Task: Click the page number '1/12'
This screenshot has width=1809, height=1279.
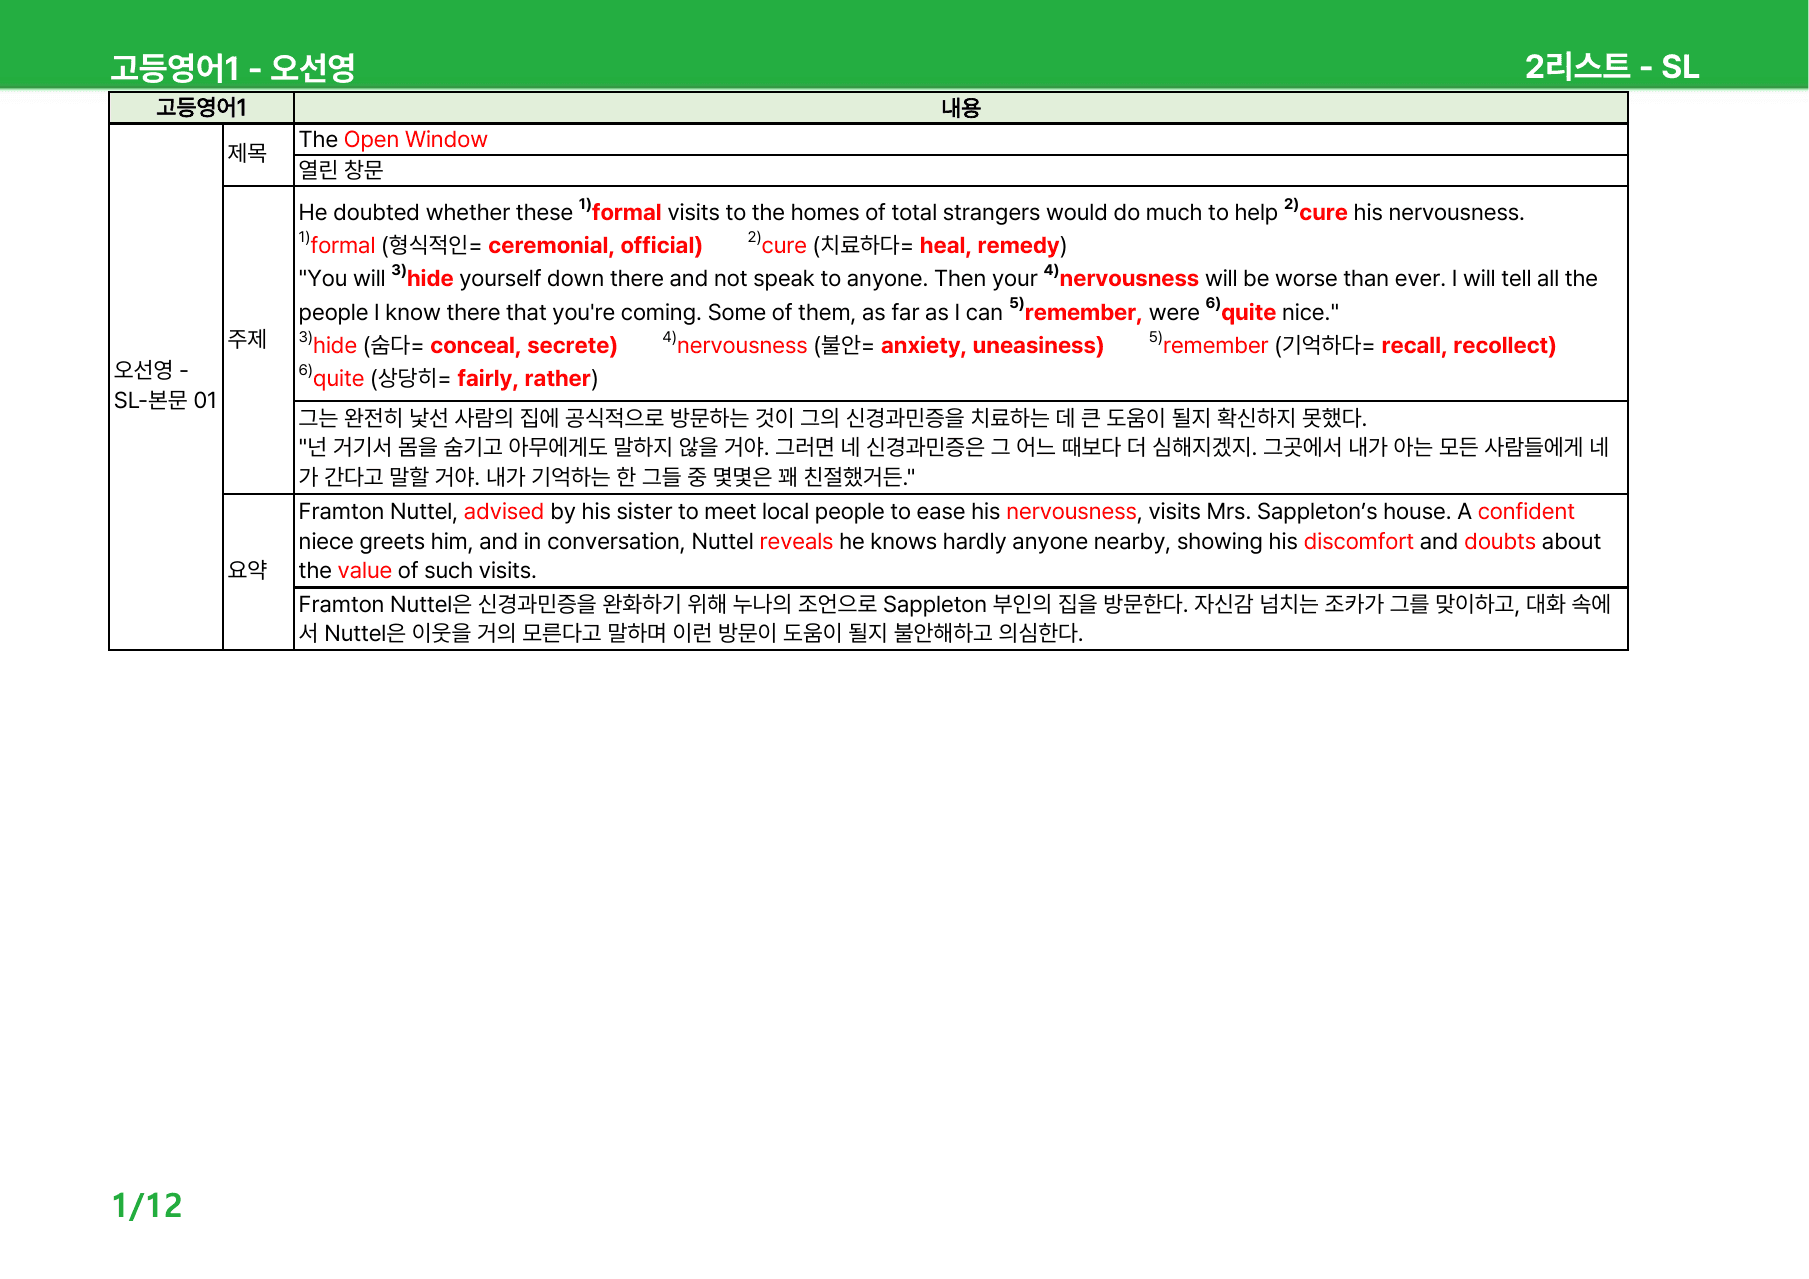Action: [147, 1206]
